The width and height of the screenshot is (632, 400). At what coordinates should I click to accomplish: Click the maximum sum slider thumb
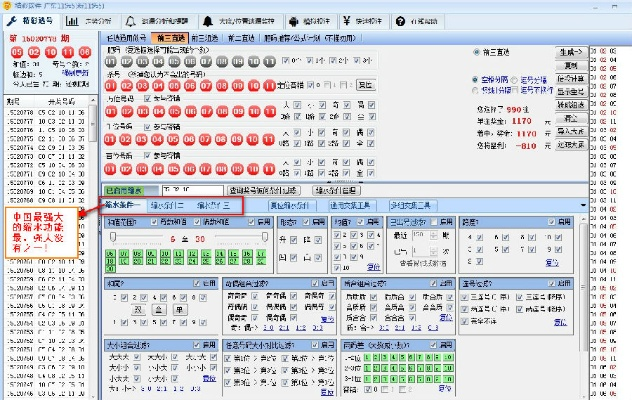[265, 237]
